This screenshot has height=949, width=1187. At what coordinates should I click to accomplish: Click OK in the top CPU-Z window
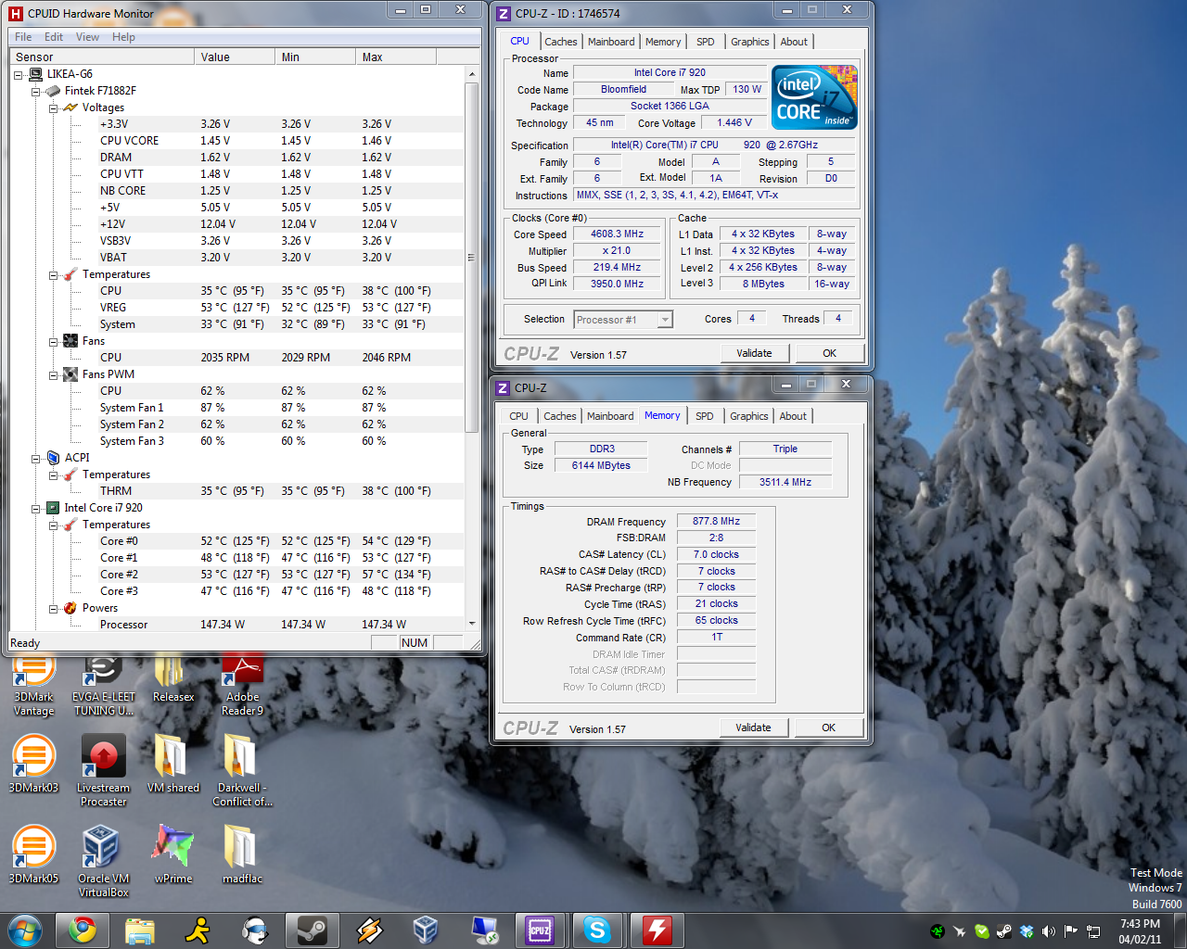click(x=830, y=353)
